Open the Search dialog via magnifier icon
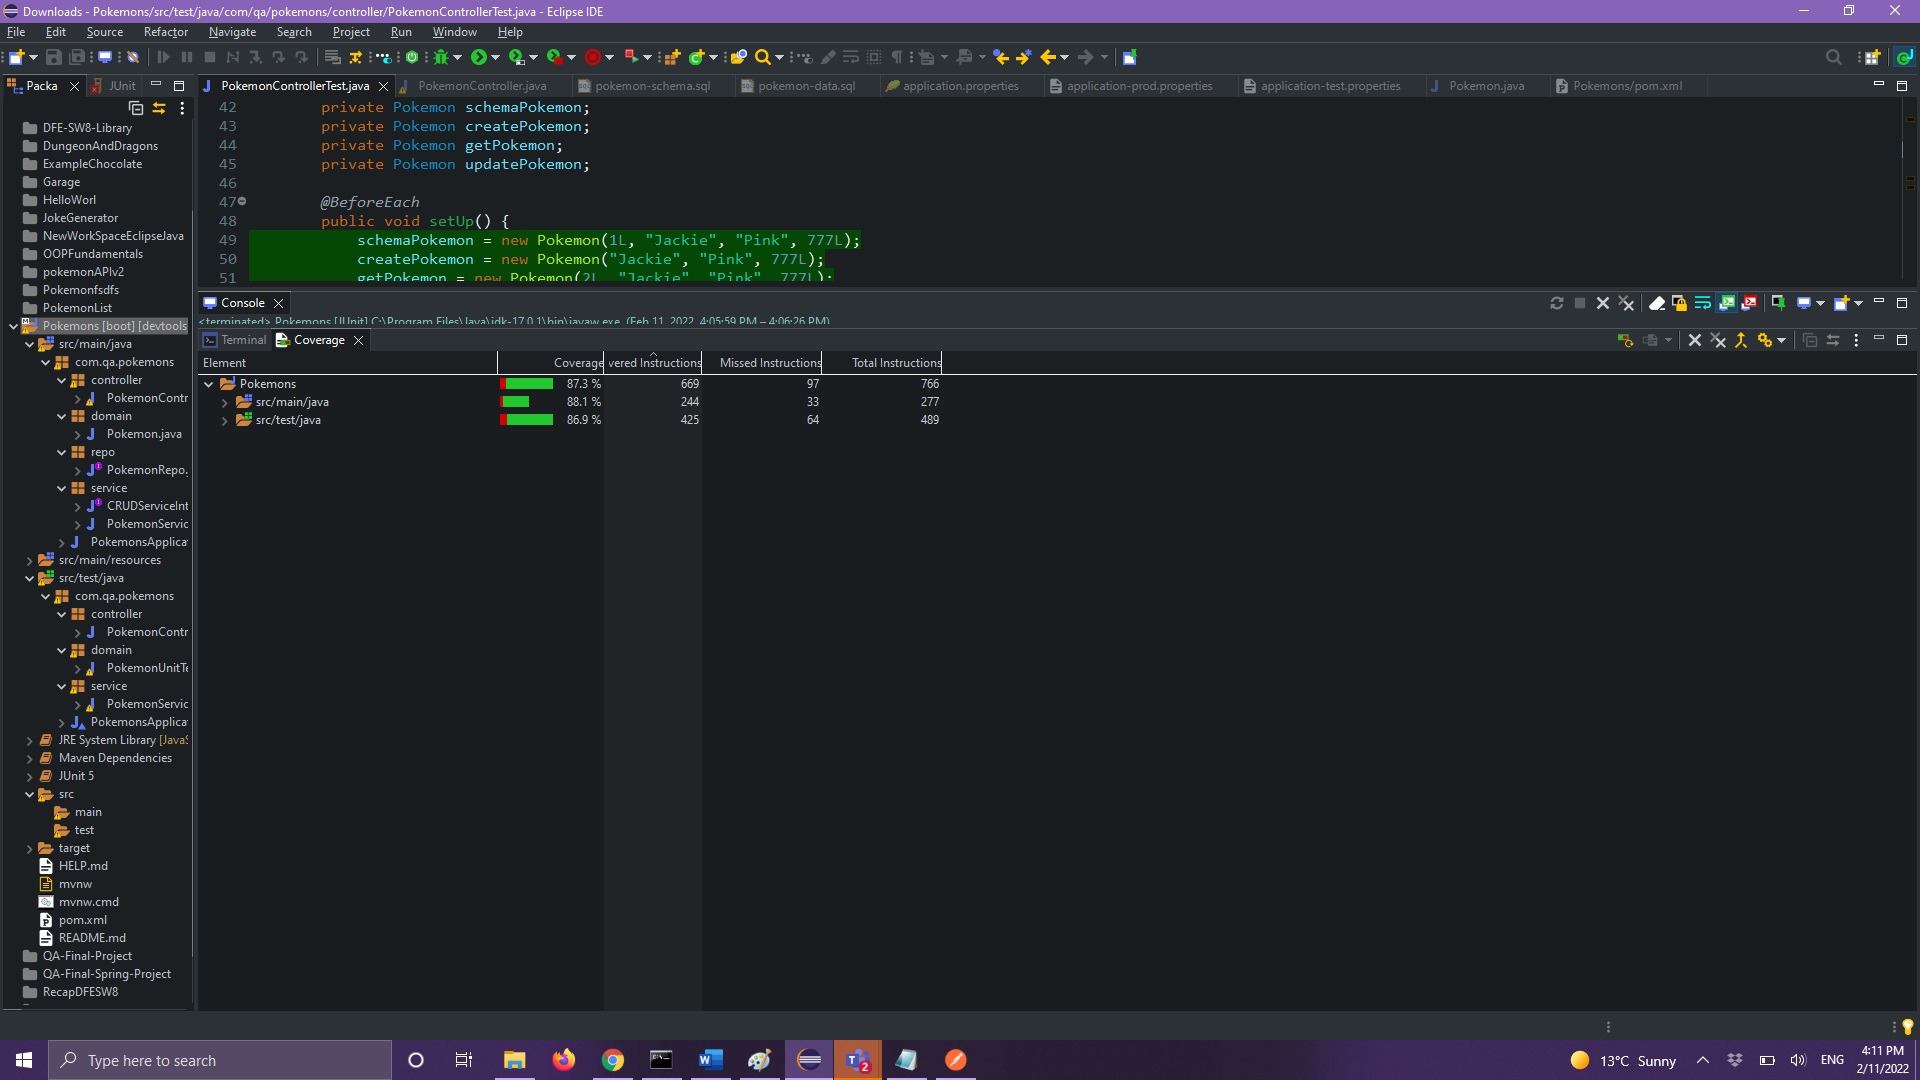This screenshot has width=1920, height=1080. tap(764, 57)
